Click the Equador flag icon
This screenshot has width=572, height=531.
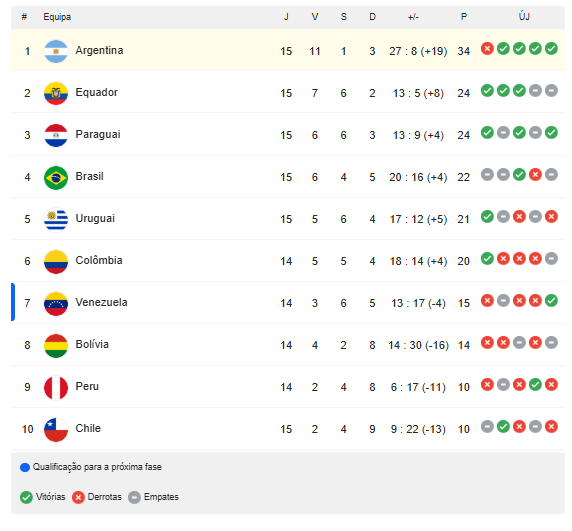tap(56, 93)
